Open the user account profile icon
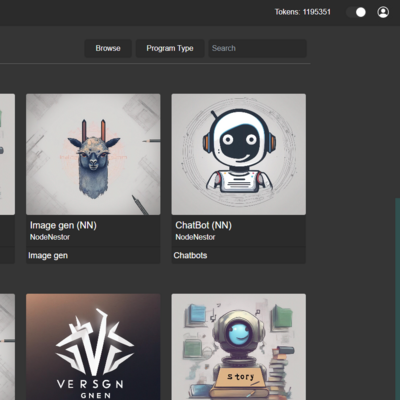Screen dimensions: 400x400 point(383,12)
